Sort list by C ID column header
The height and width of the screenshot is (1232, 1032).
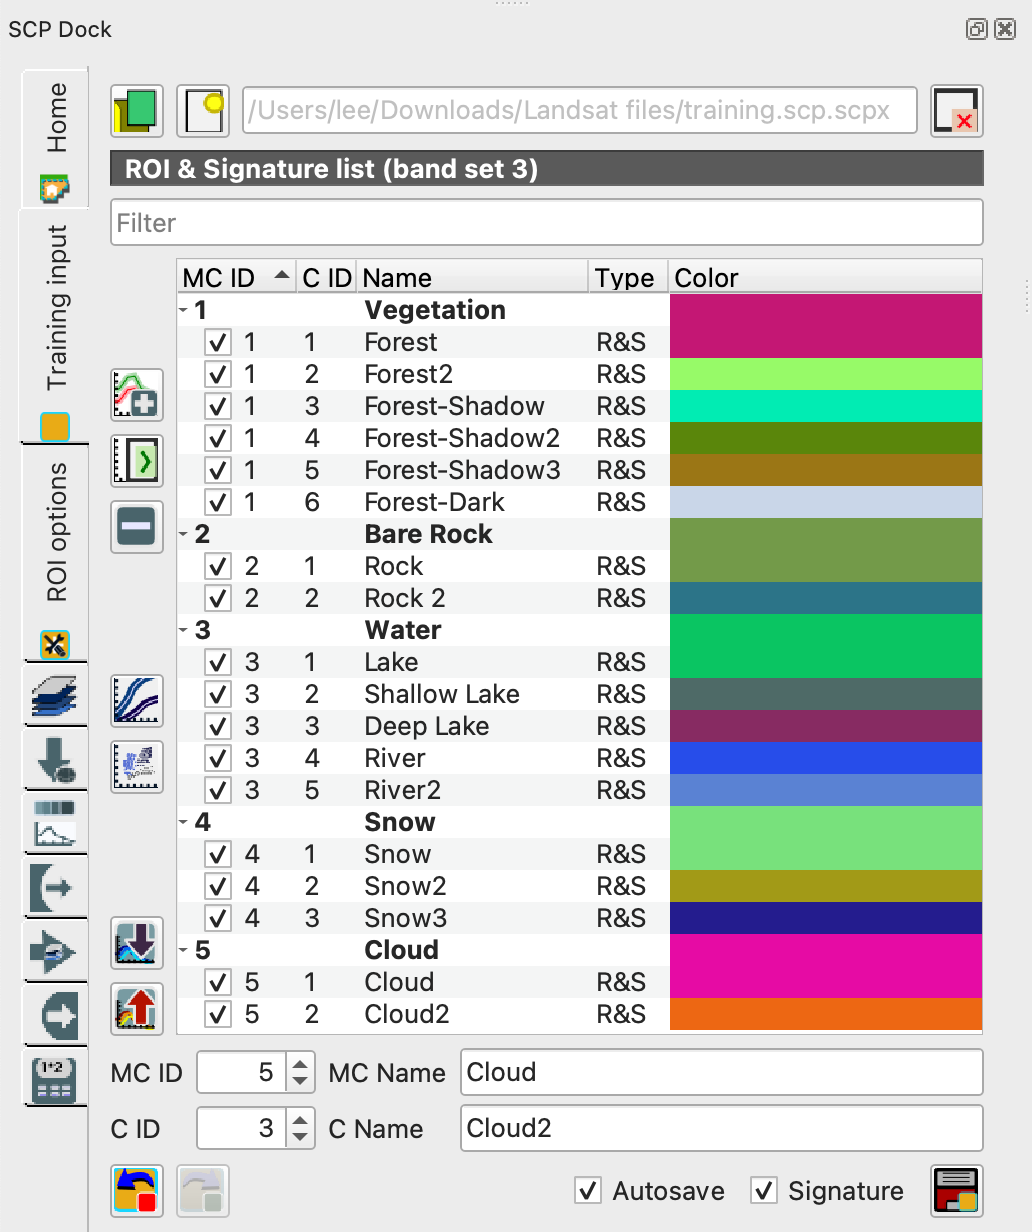[x=327, y=277]
